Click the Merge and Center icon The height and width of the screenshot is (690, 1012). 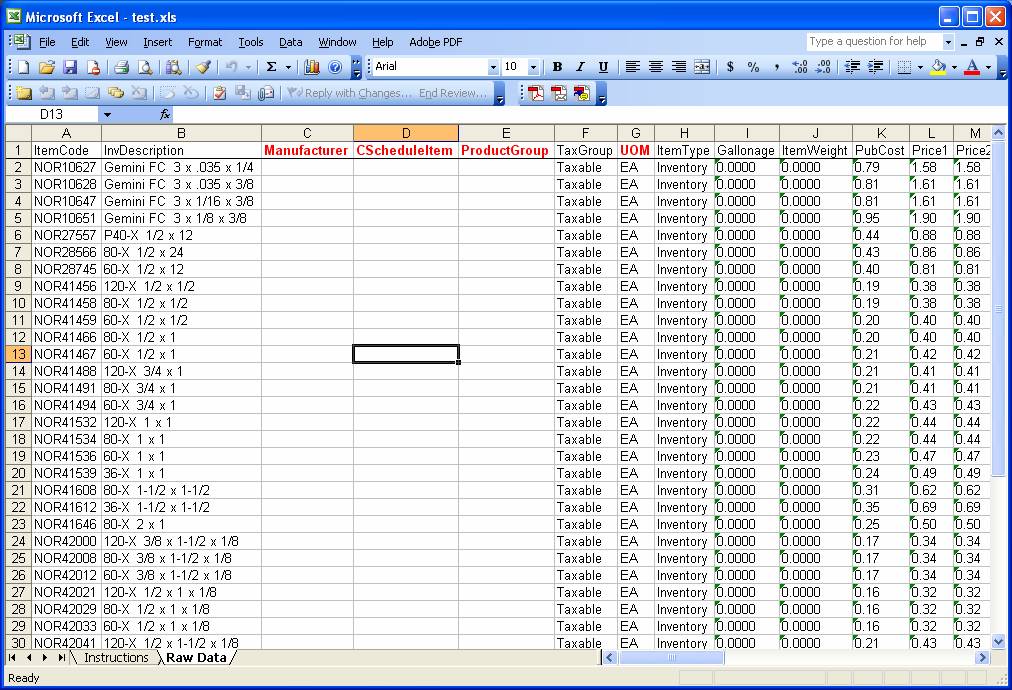[x=702, y=67]
